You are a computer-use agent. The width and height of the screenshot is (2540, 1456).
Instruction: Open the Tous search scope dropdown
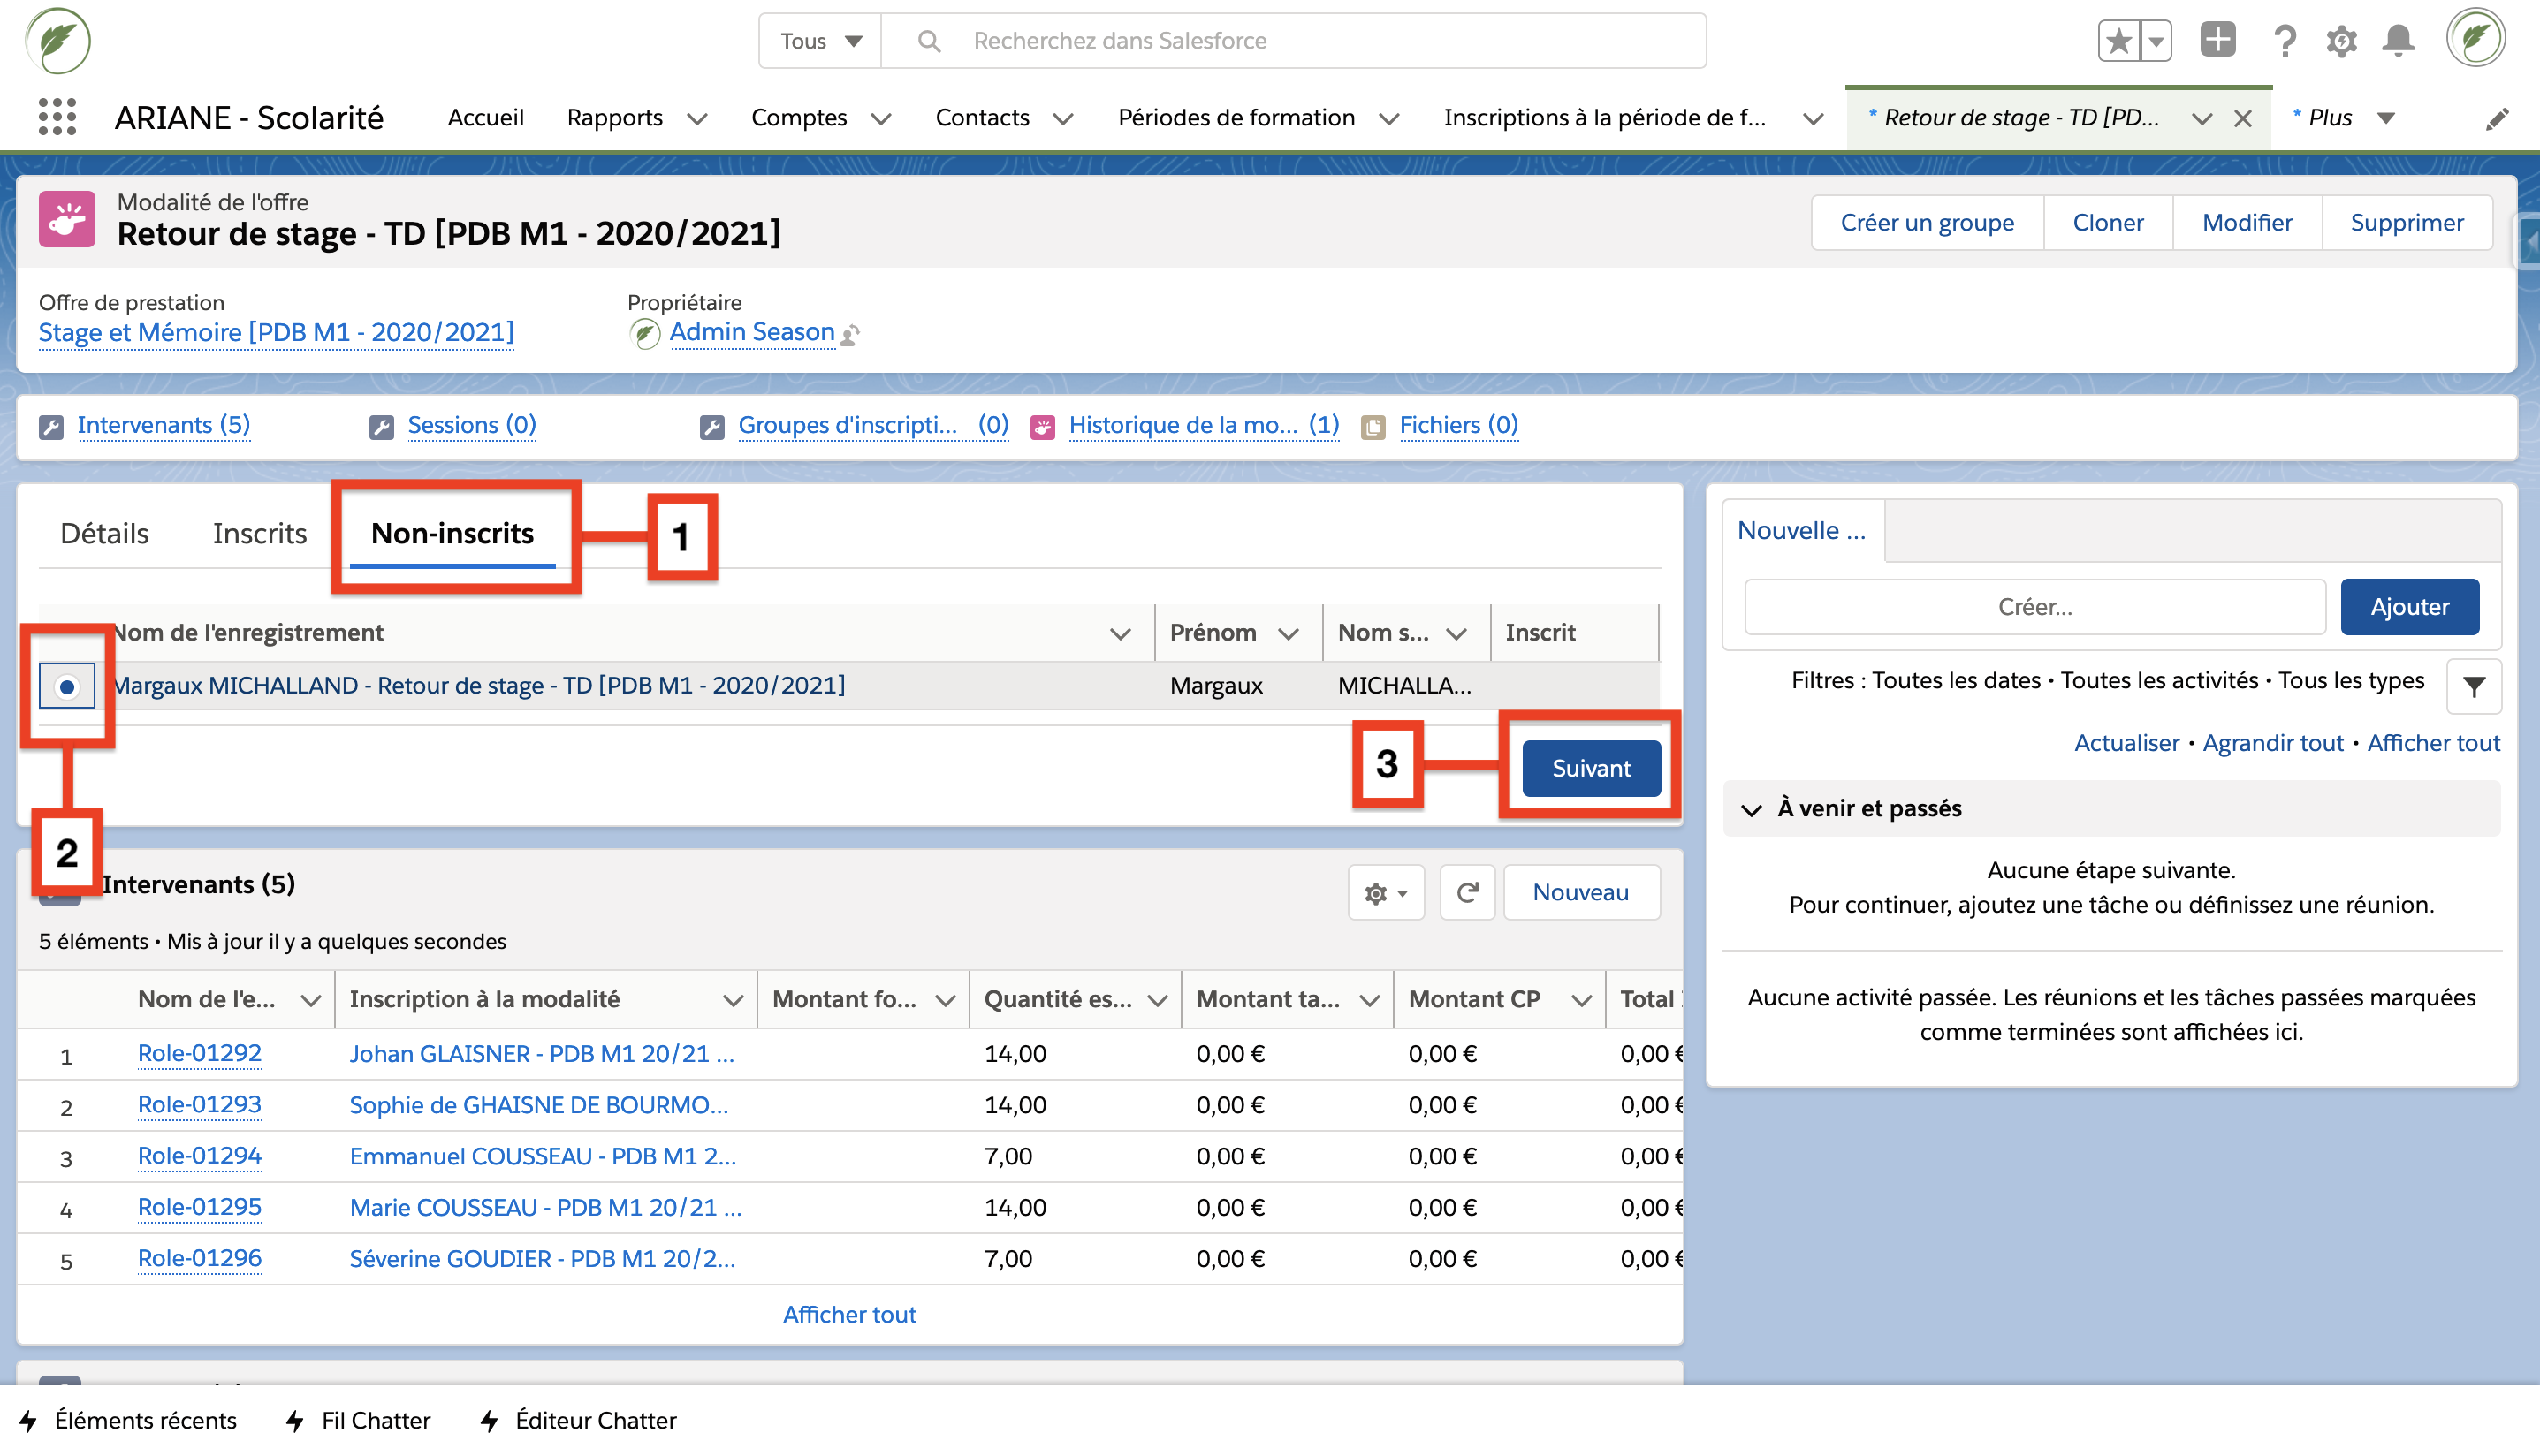820,41
